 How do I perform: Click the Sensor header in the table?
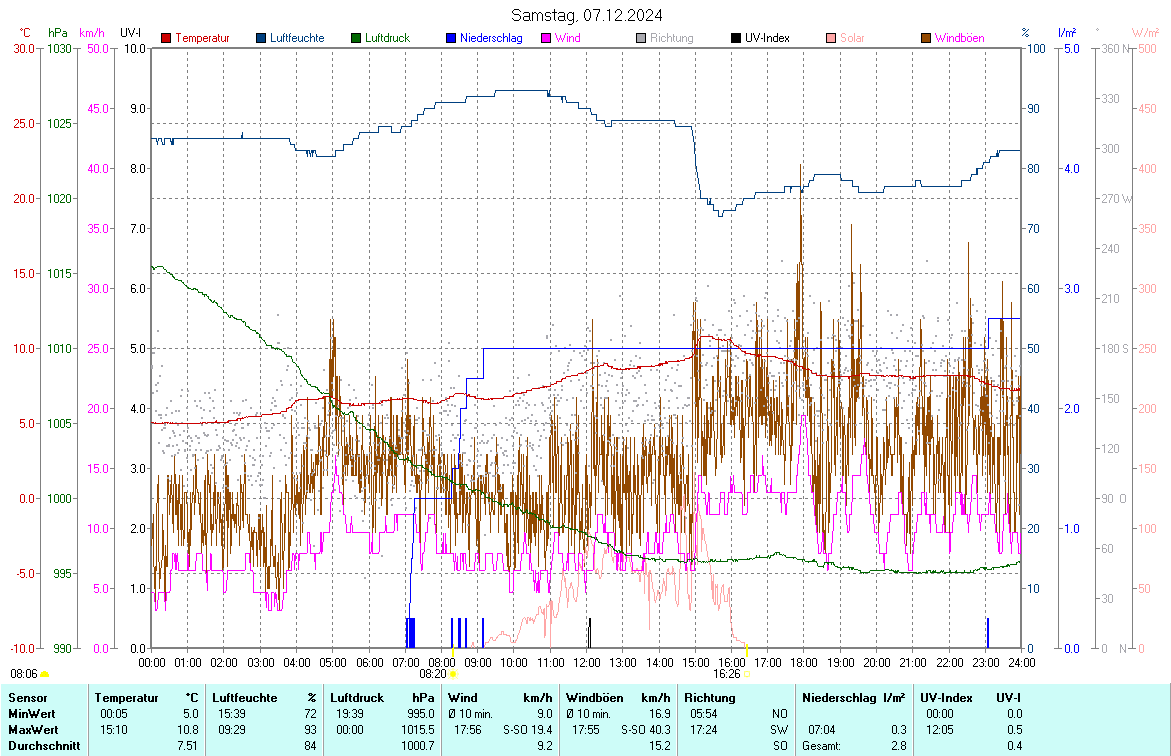tap(27, 697)
